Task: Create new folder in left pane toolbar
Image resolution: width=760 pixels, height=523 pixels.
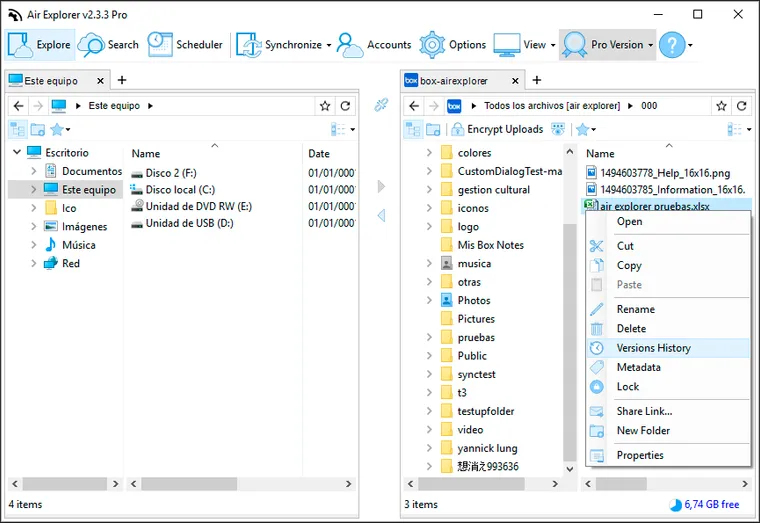Action: 38,129
